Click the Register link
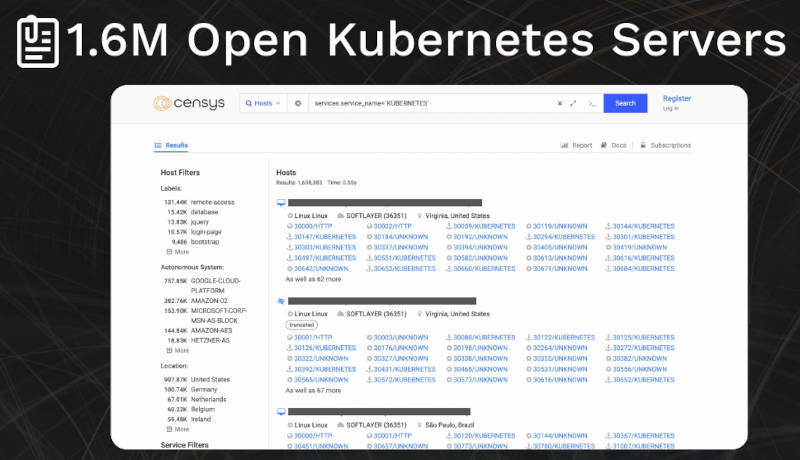Viewport: 800px width, 460px height. click(677, 98)
